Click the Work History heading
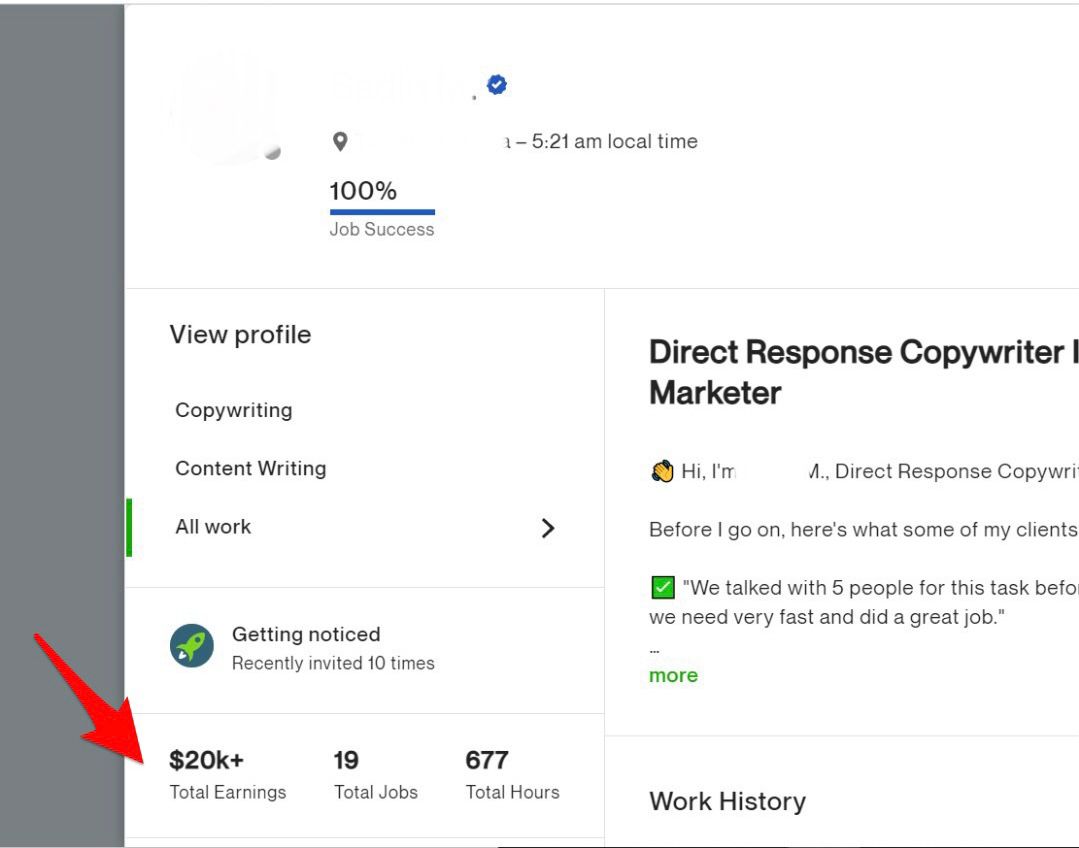Image resolution: width=1079 pixels, height=848 pixels. pos(727,802)
